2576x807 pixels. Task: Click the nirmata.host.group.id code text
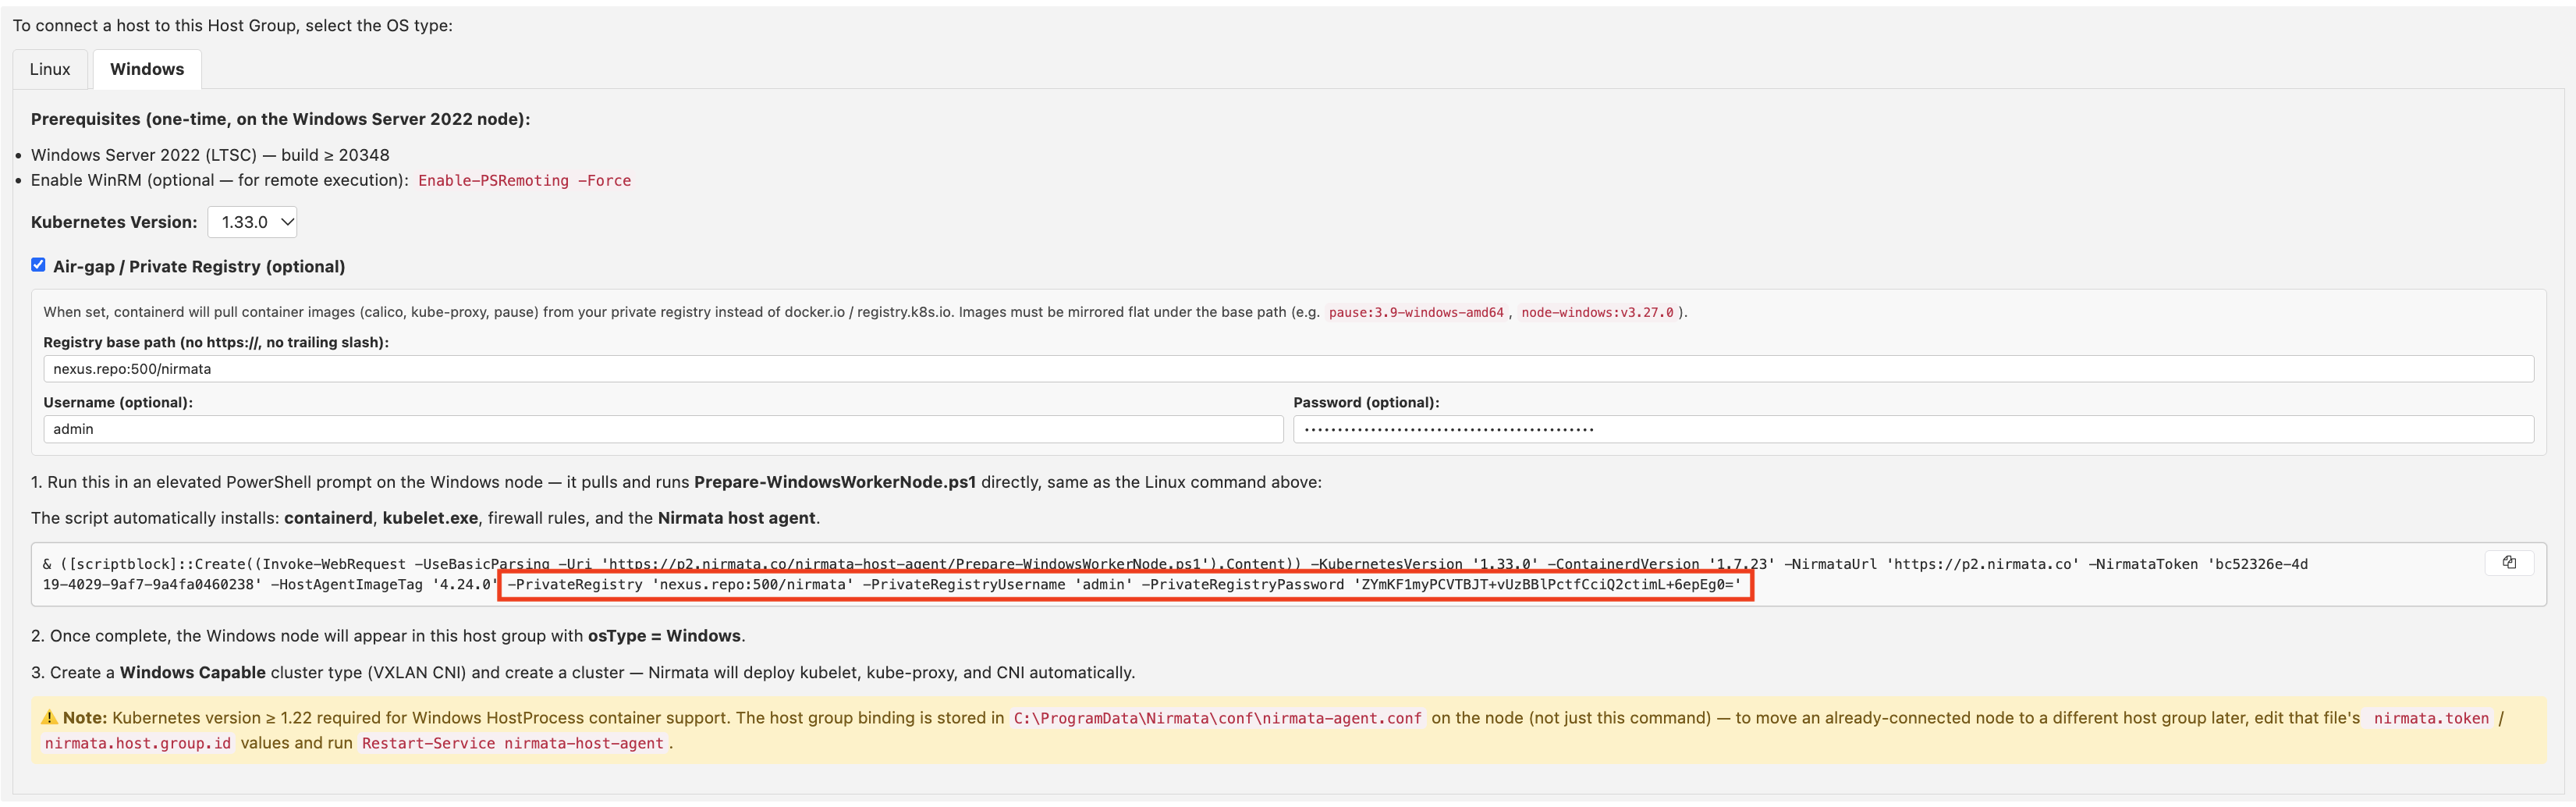point(138,743)
